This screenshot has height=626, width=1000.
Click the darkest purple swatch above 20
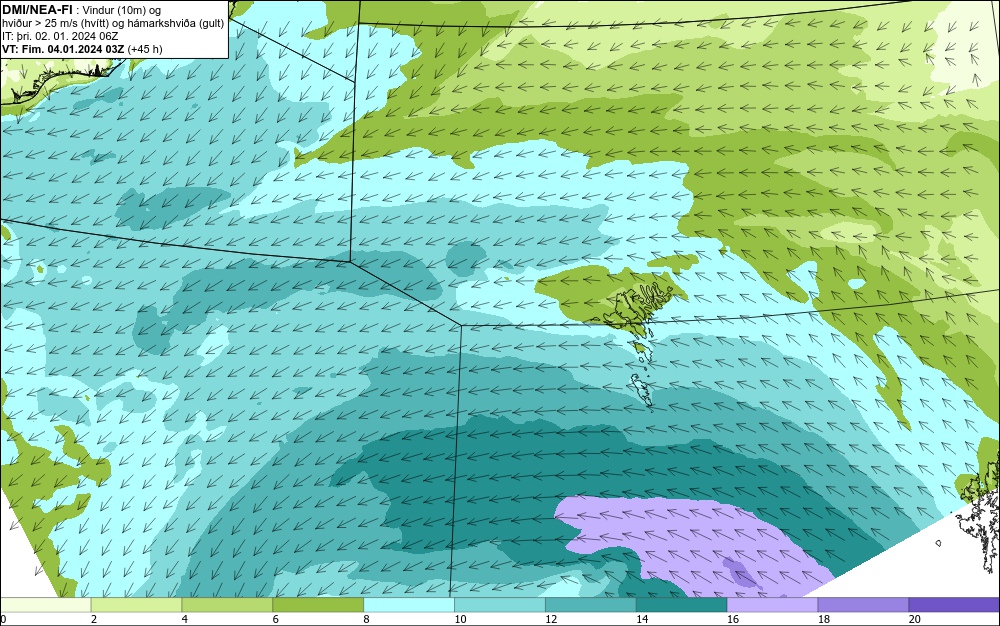pyautogui.click(x=954, y=605)
